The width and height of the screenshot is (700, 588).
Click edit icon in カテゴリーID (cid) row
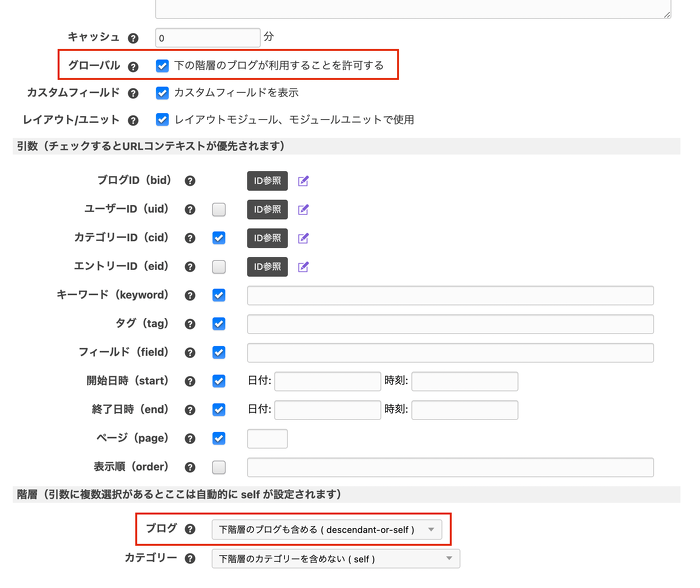click(303, 238)
